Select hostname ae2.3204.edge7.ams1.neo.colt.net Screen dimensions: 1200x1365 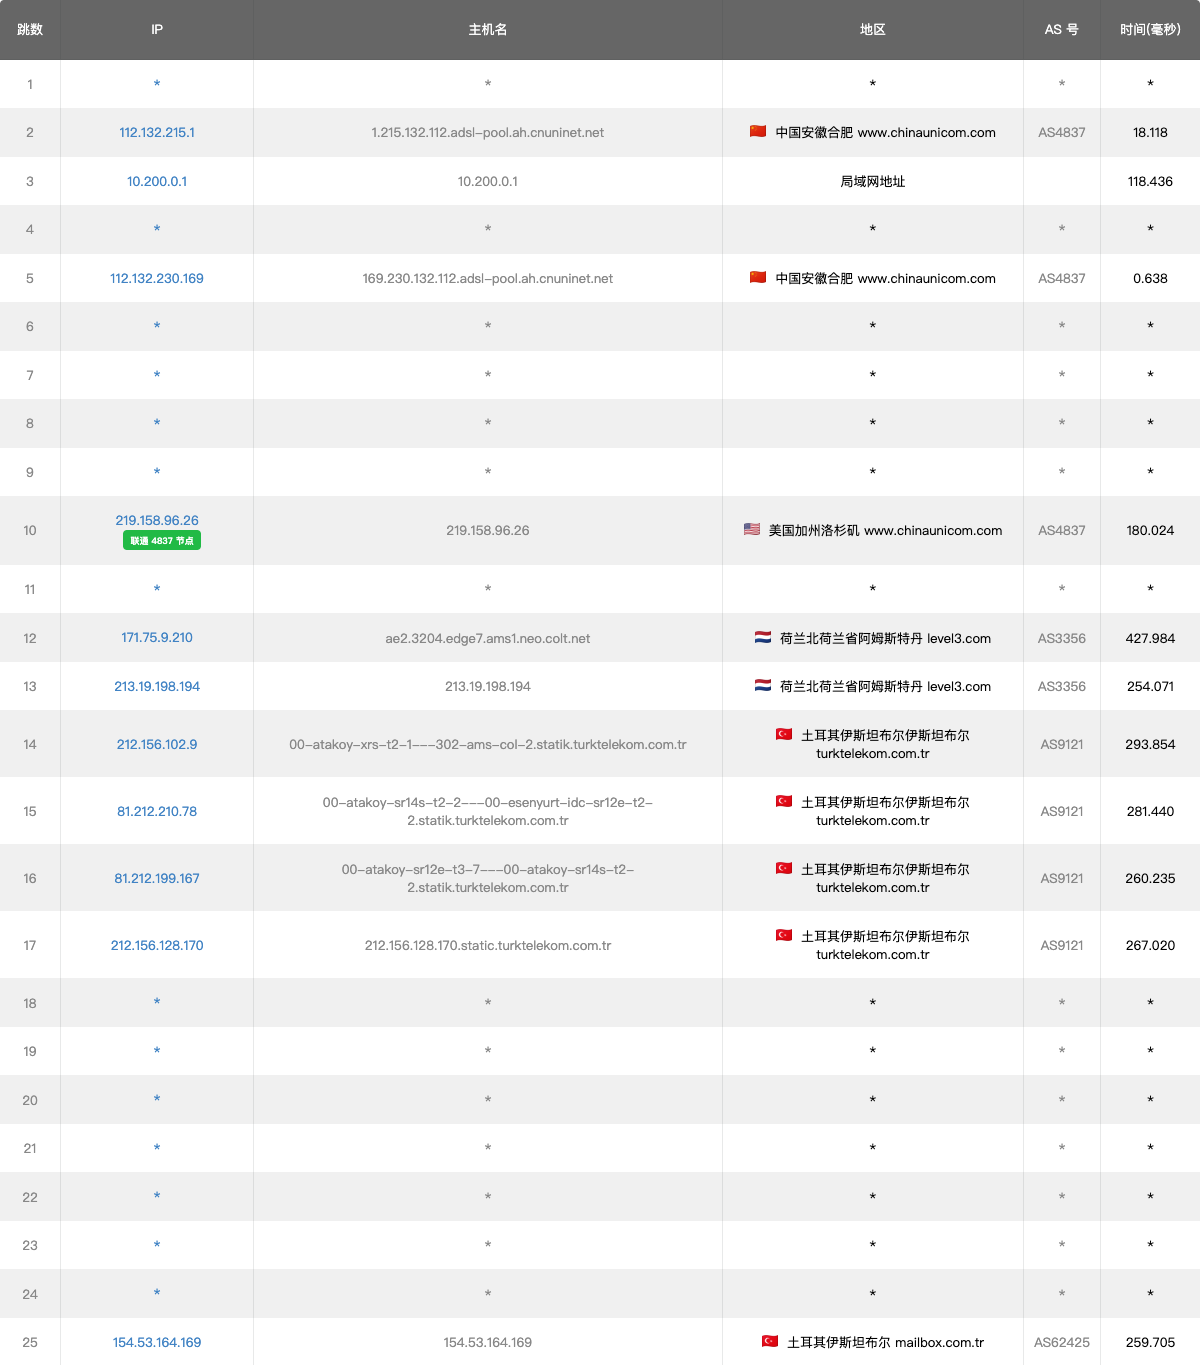[488, 638]
